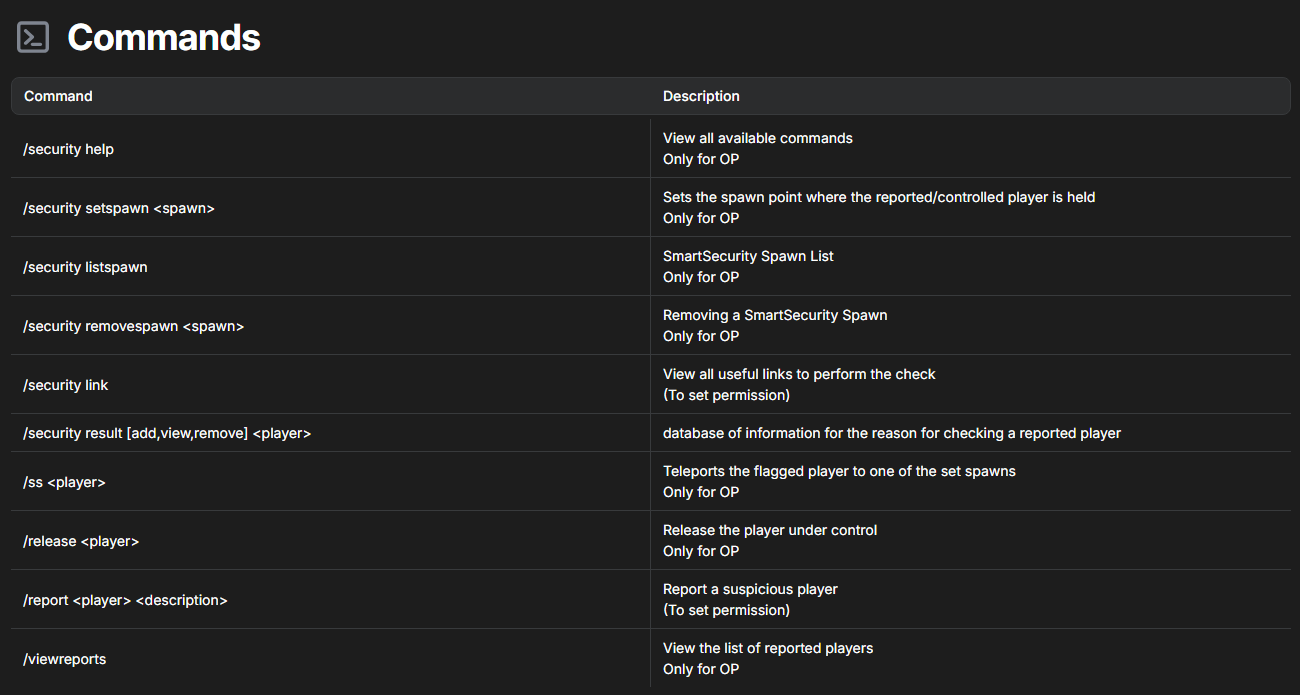The width and height of the screenshot is (1300, 695).
Task: Click the Commands page heading
Action: [164, 38]
